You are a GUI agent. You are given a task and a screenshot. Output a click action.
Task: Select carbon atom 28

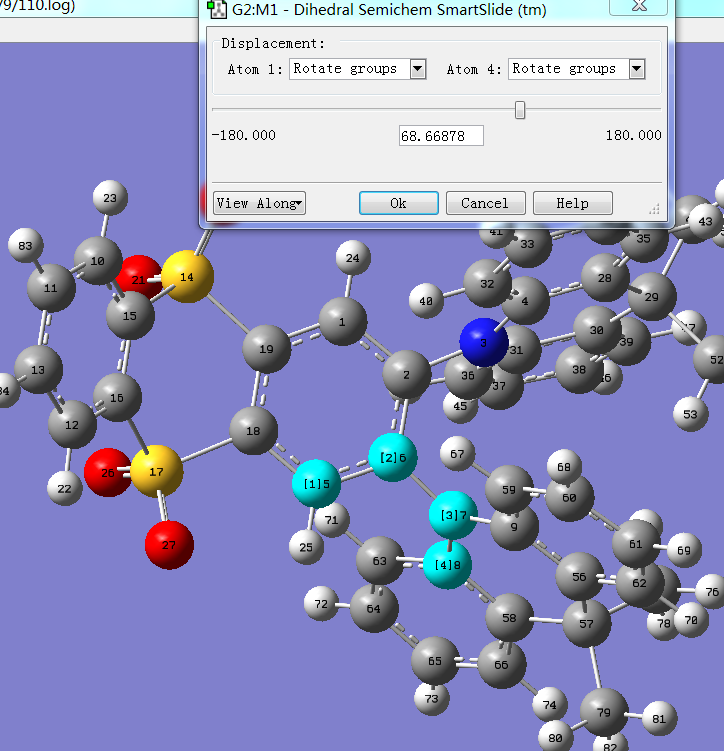coord(605,277)
